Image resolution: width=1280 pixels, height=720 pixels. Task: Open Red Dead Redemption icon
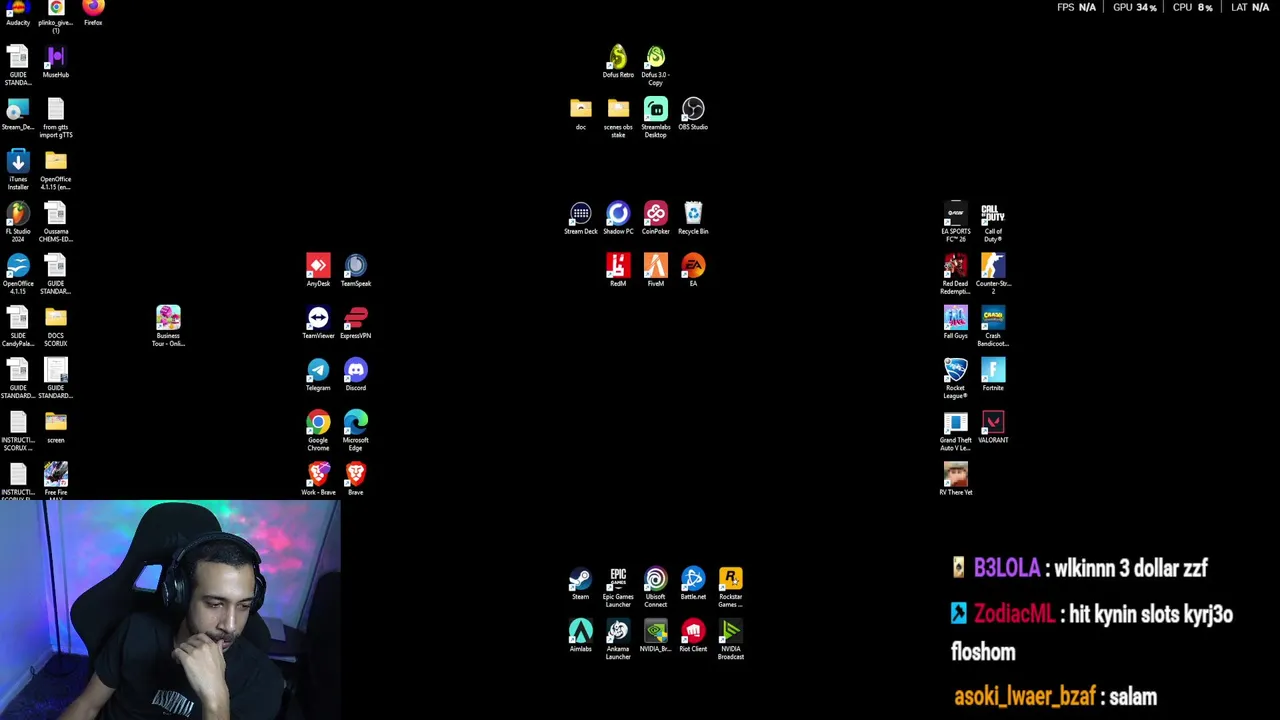[x=956, y=274]
